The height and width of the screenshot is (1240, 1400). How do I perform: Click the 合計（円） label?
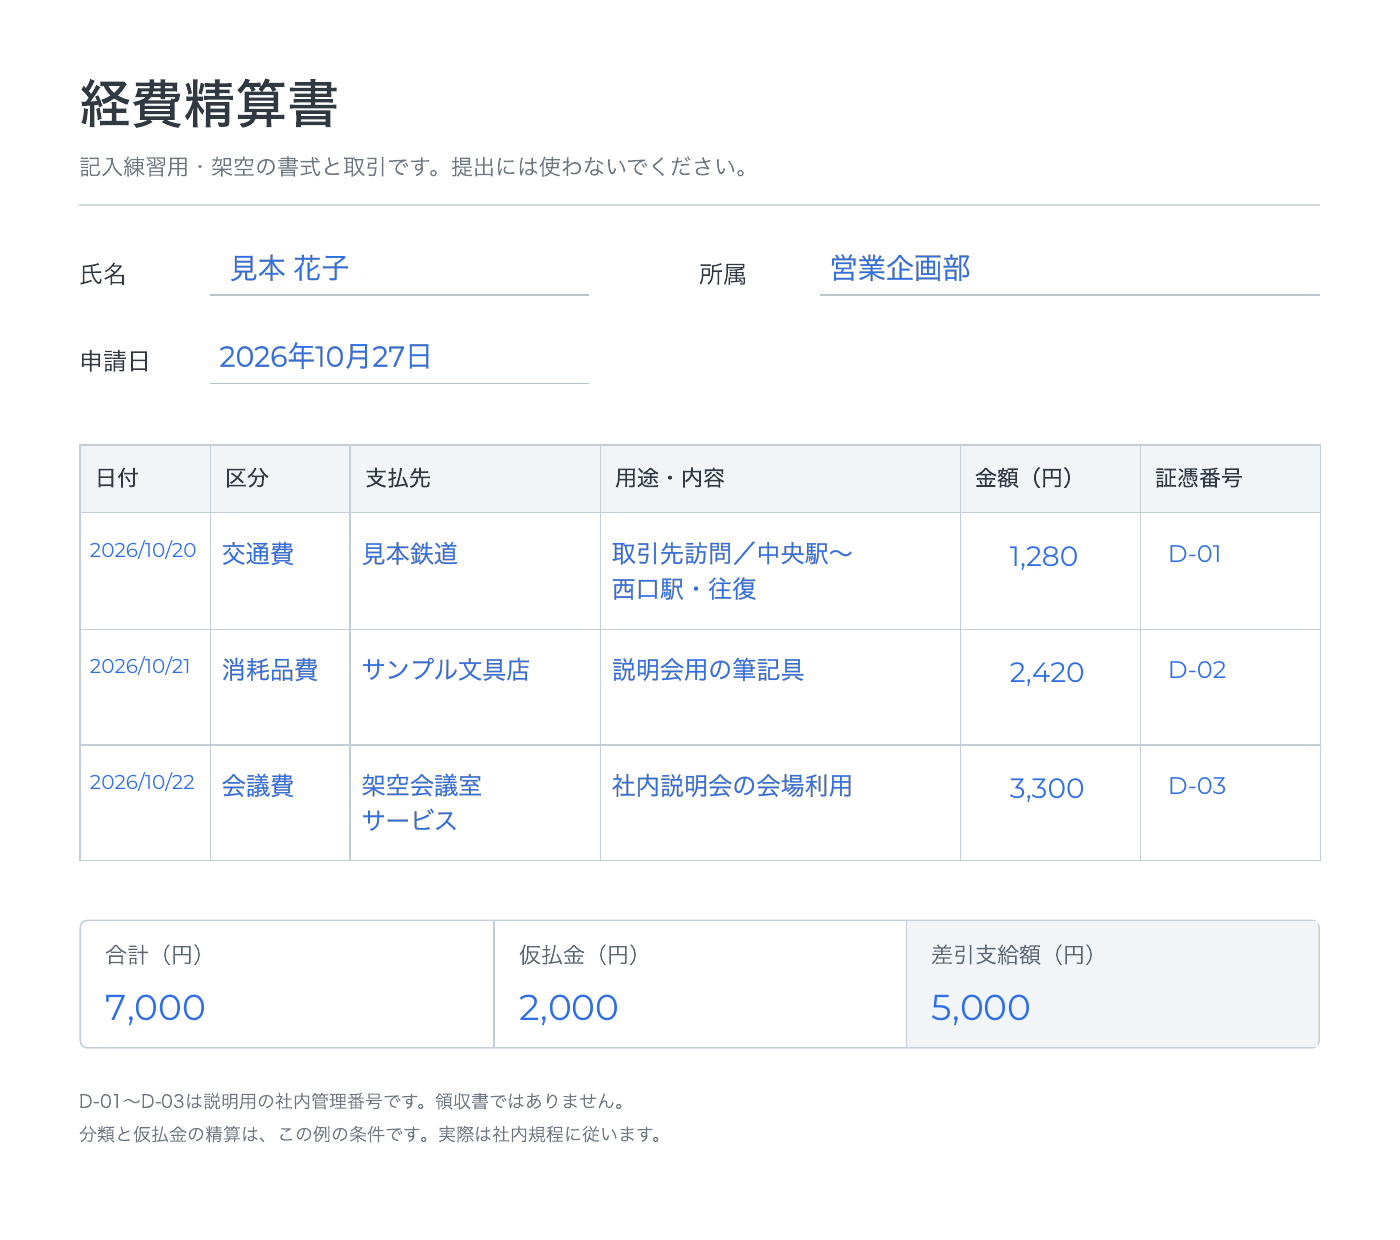coord(155,956)
